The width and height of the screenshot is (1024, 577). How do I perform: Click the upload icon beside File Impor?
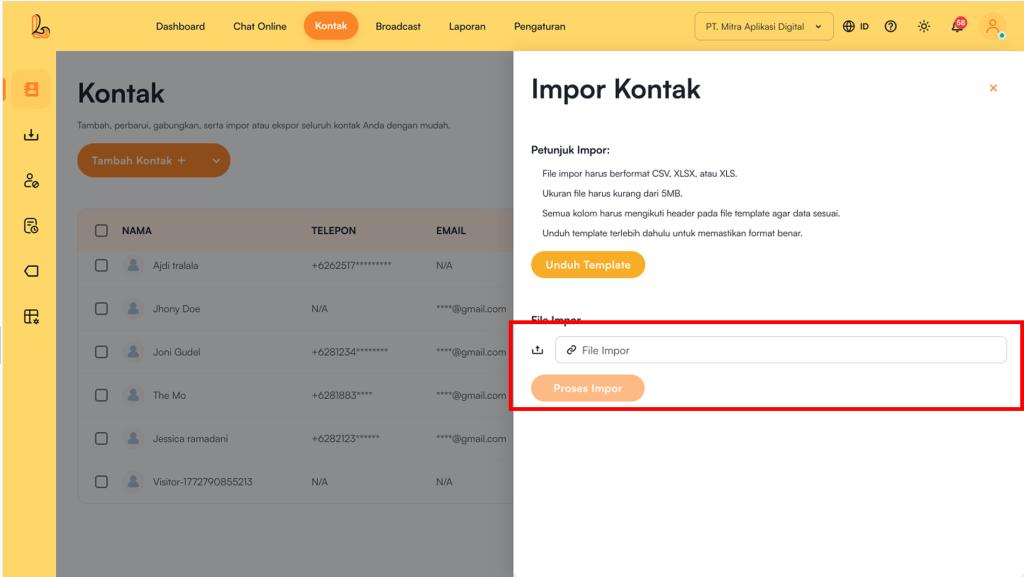538,350
